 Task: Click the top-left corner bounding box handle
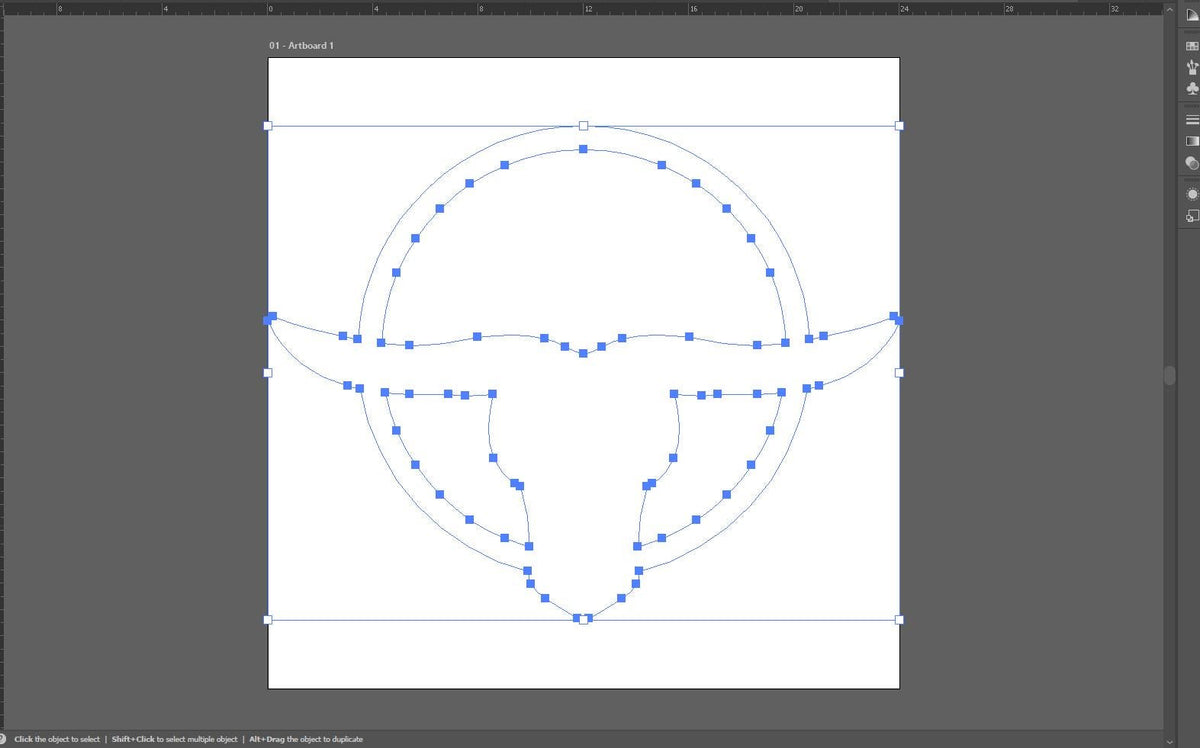[267, 126]
